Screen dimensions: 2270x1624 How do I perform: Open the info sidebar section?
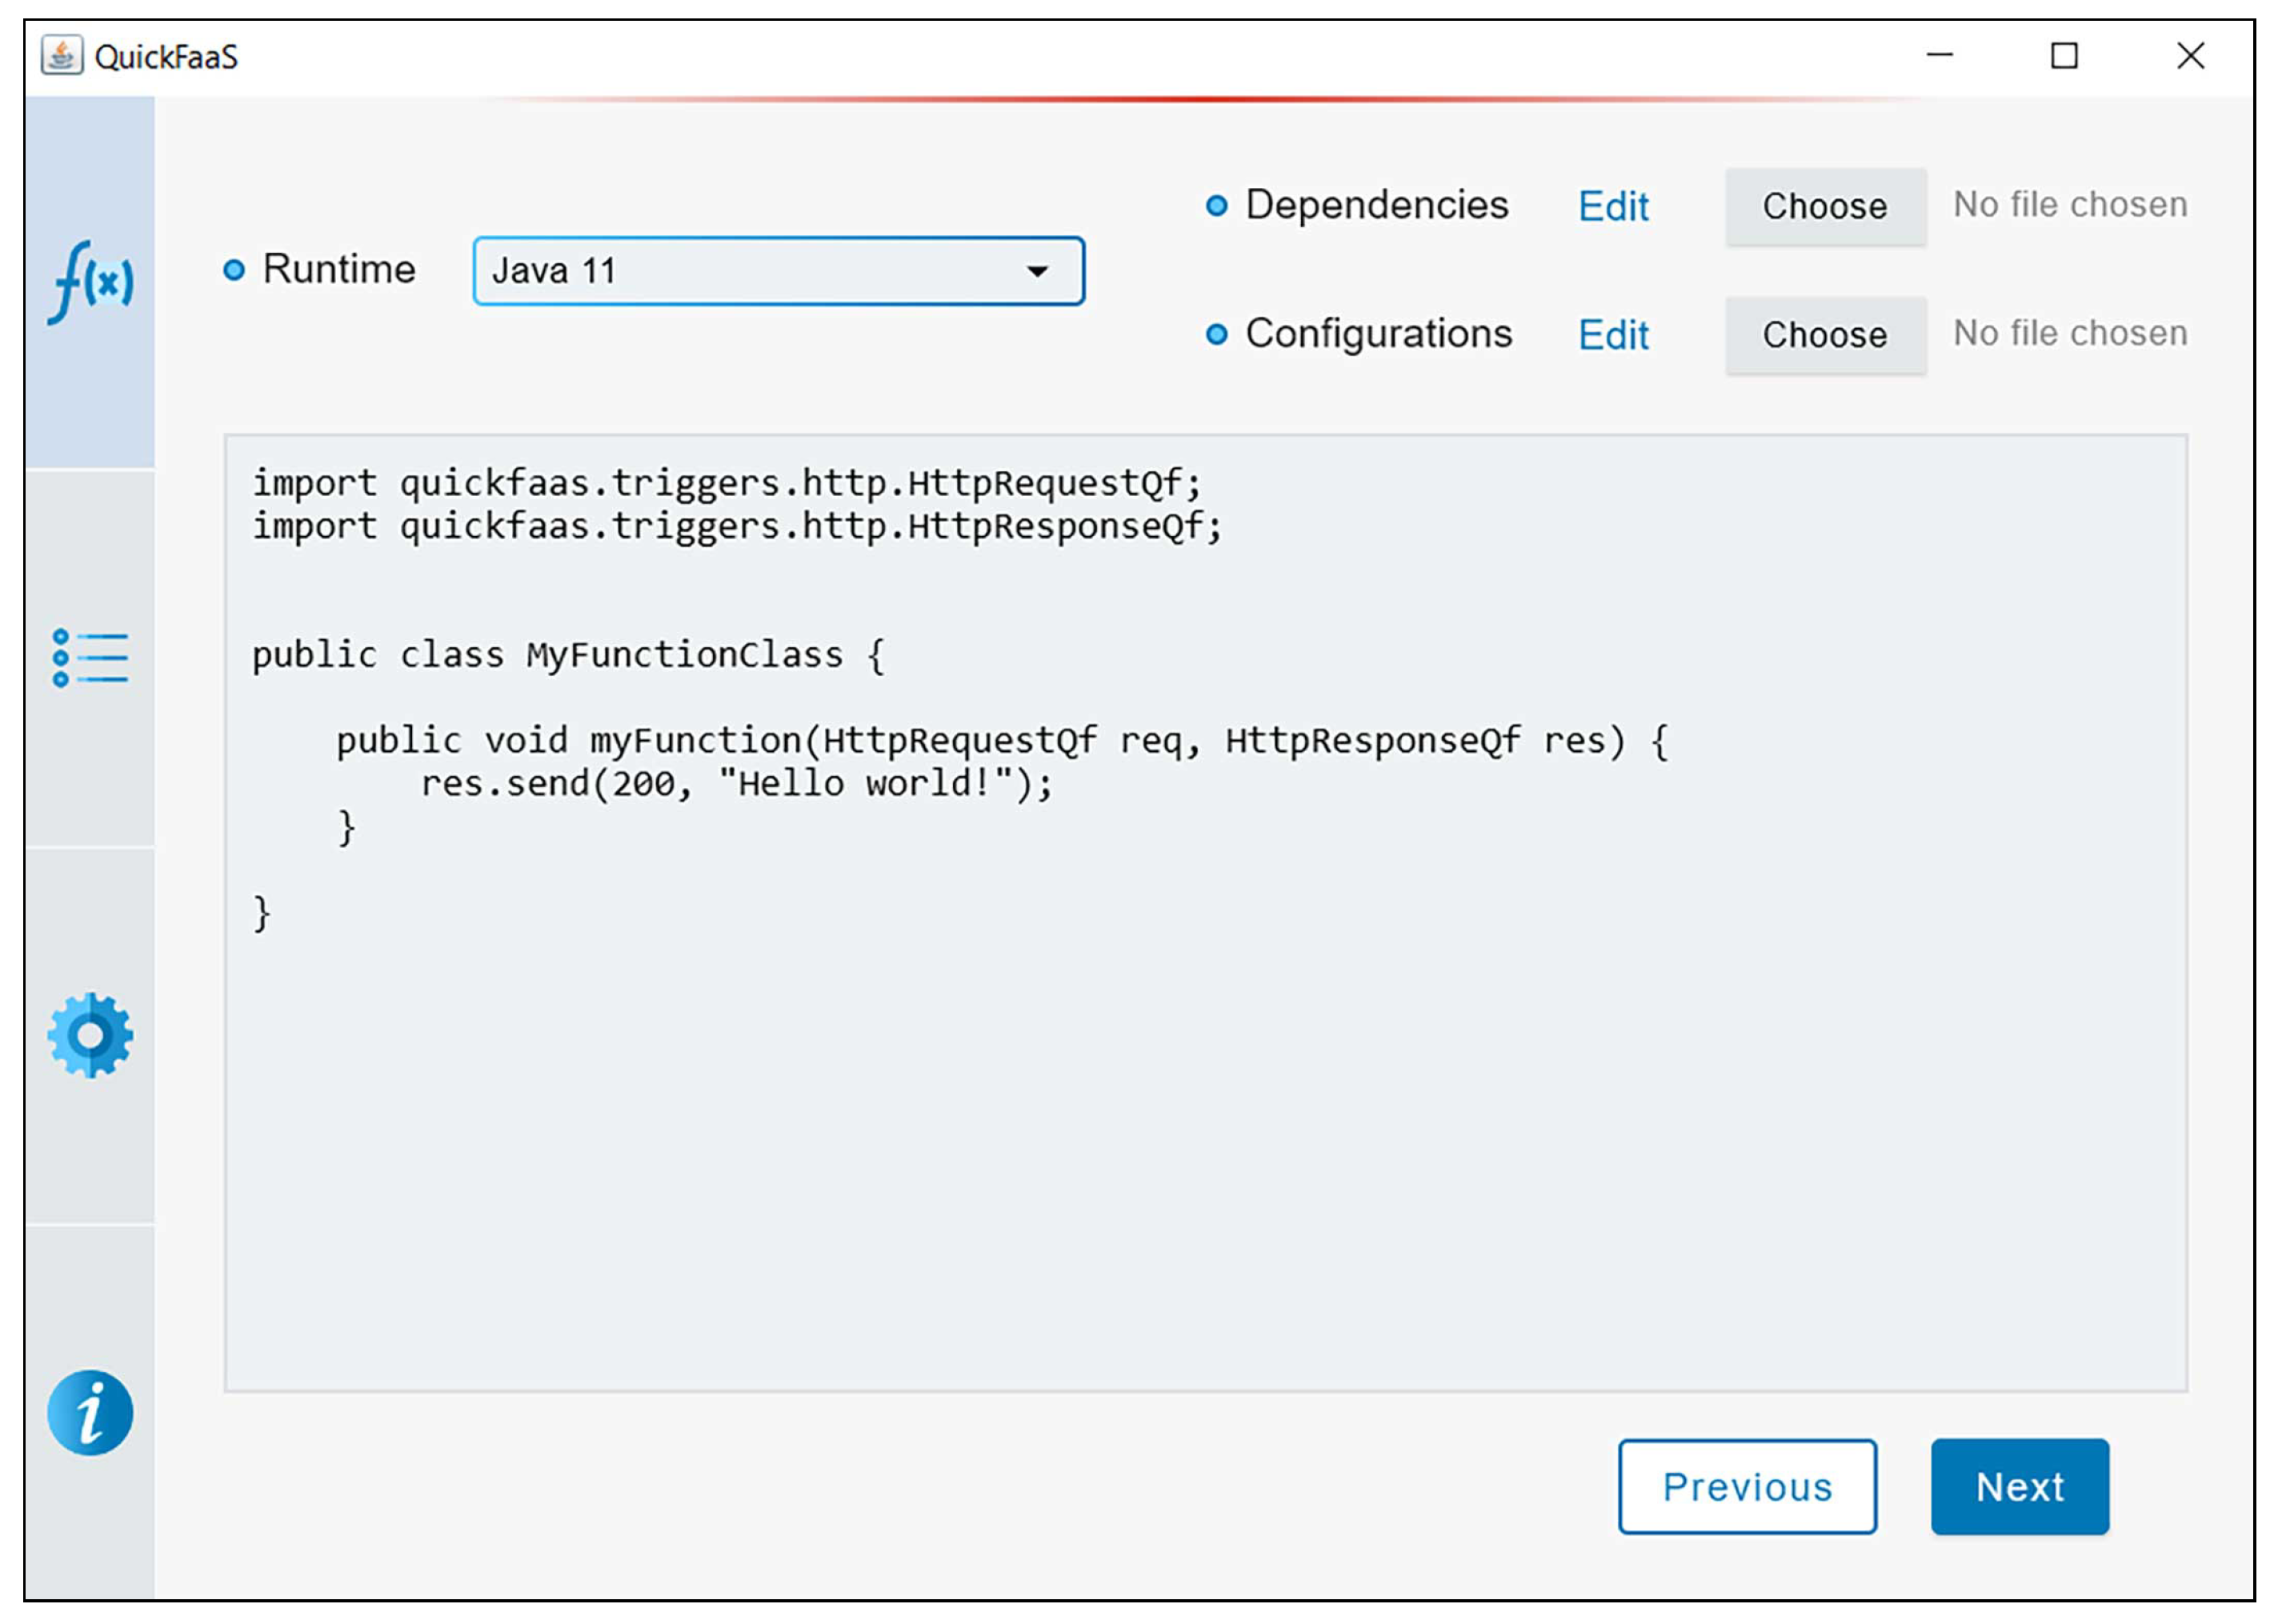[x=90, y=1411]
